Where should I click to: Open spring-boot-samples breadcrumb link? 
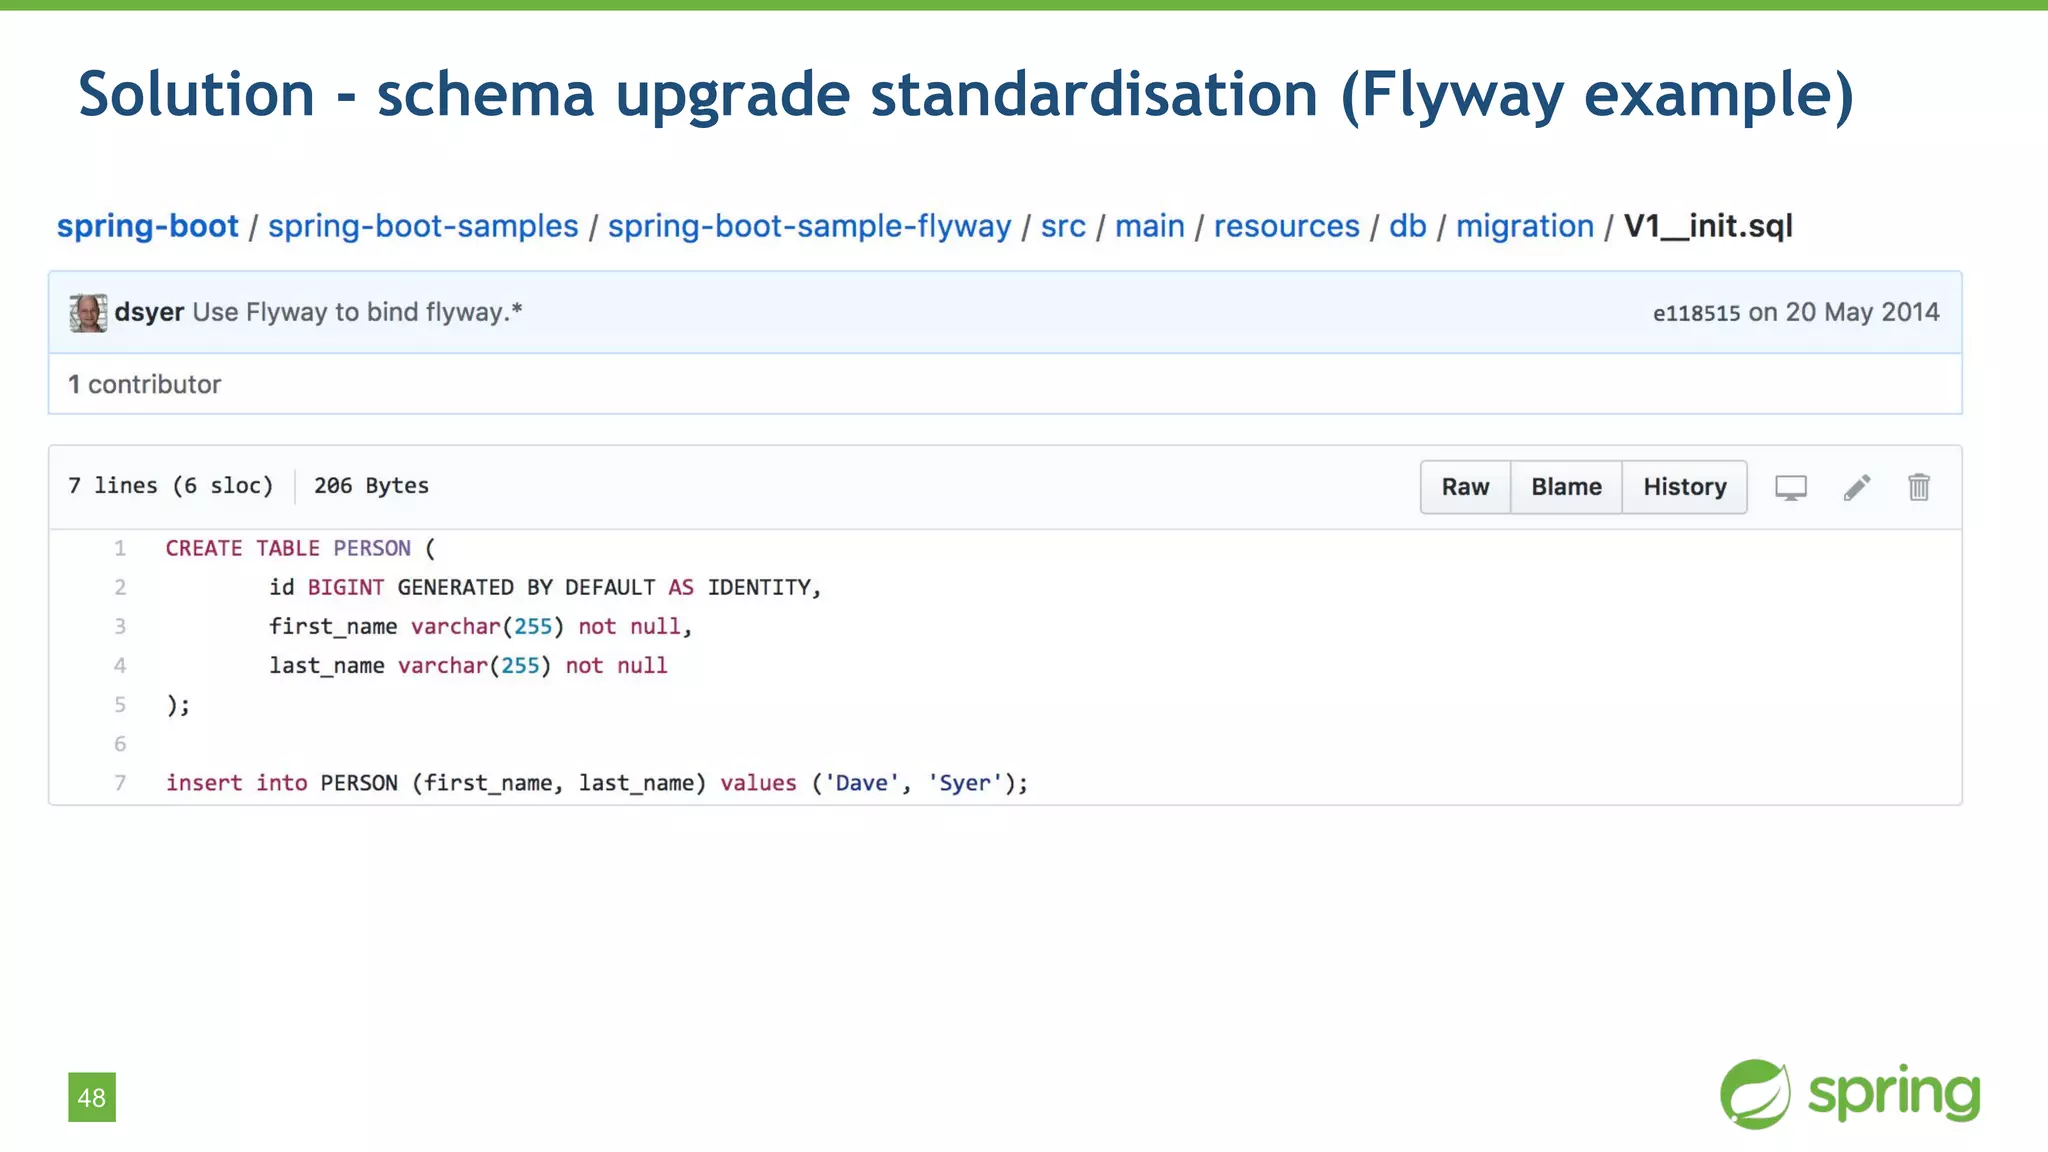[x=423, y=226]
